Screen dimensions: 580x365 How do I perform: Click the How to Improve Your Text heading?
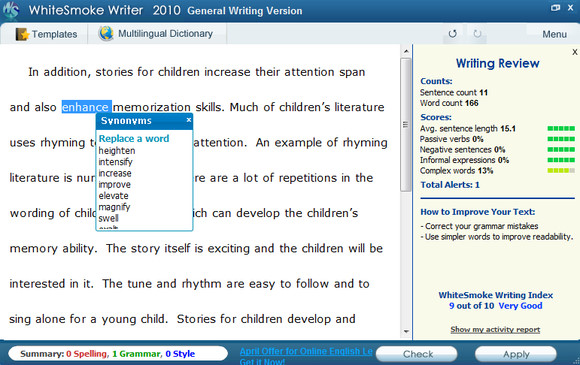pyautogui.click(x=478, y=212)
